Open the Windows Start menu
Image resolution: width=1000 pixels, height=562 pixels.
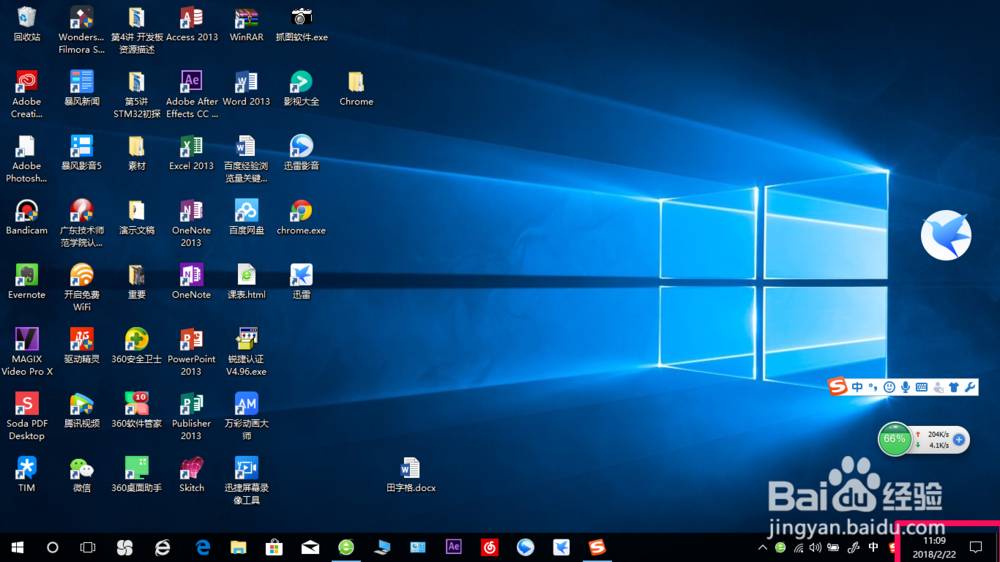click(x=17, y=547)
